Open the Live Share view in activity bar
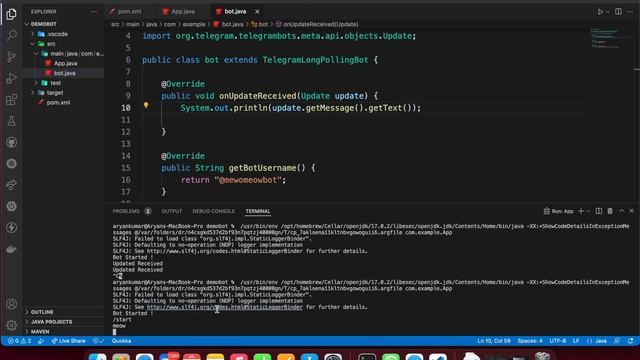Image resolution: width=640 pixels, height=360 pixels. click(11, 185)
